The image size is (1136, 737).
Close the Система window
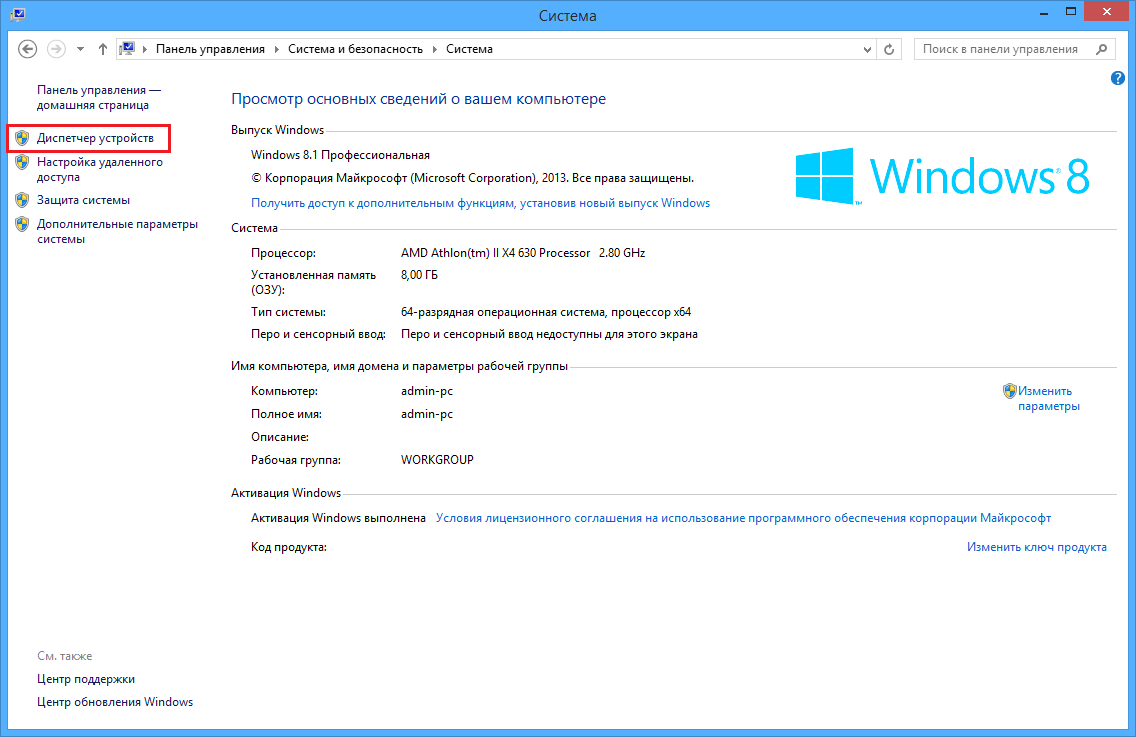tap(1106, 12)
